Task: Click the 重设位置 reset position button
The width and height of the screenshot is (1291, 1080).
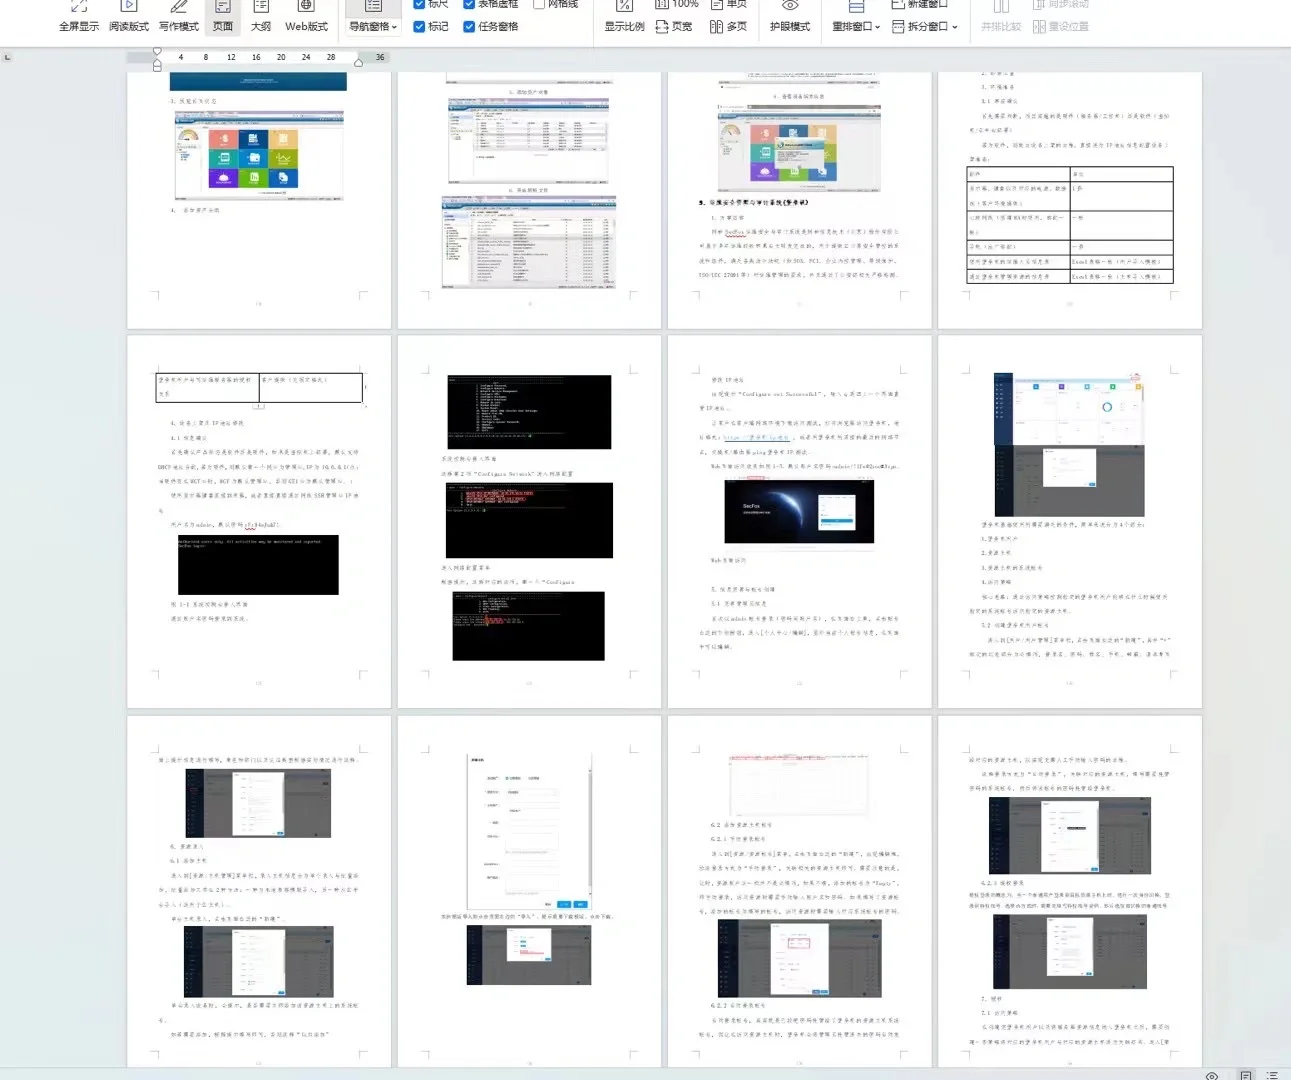Action: tap(1061, 27)
